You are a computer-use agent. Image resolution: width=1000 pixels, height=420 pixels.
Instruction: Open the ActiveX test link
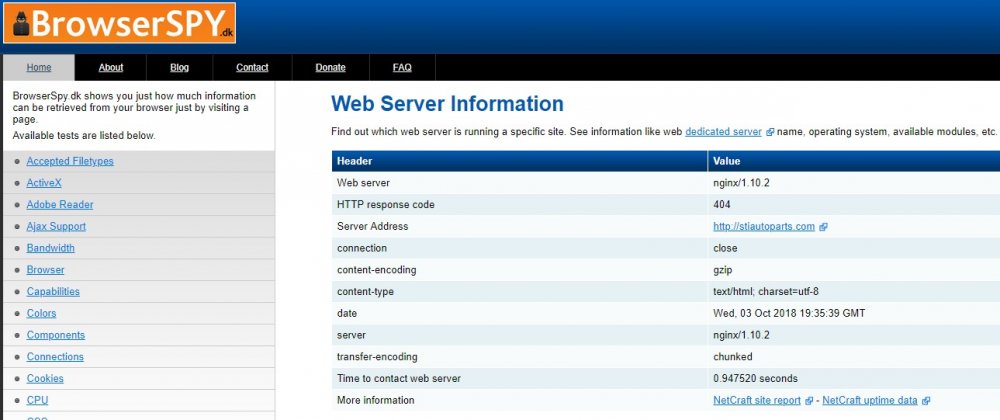44,183
